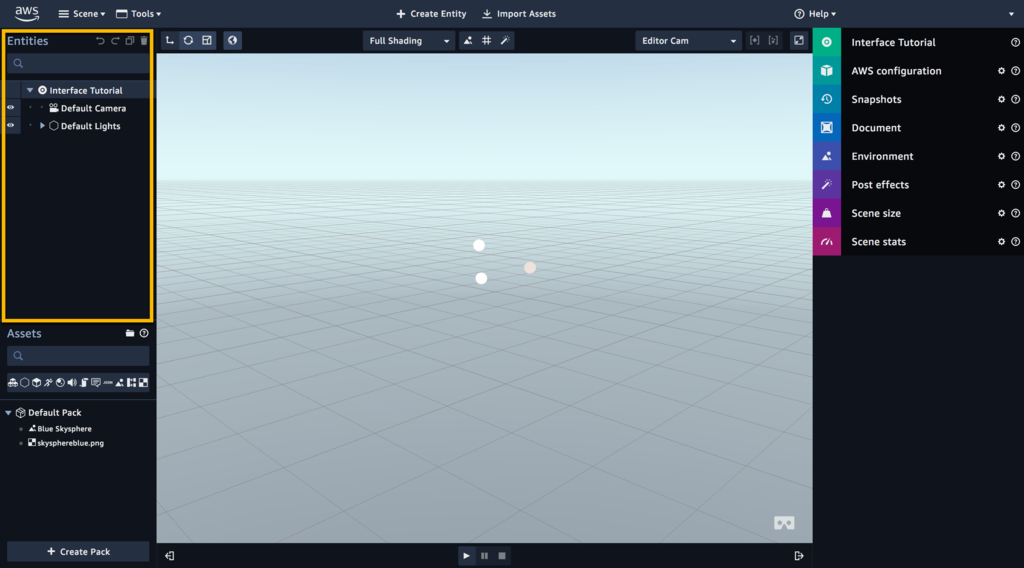
Task: Click the frame all entities icon
Action: (x=773, y=40)
